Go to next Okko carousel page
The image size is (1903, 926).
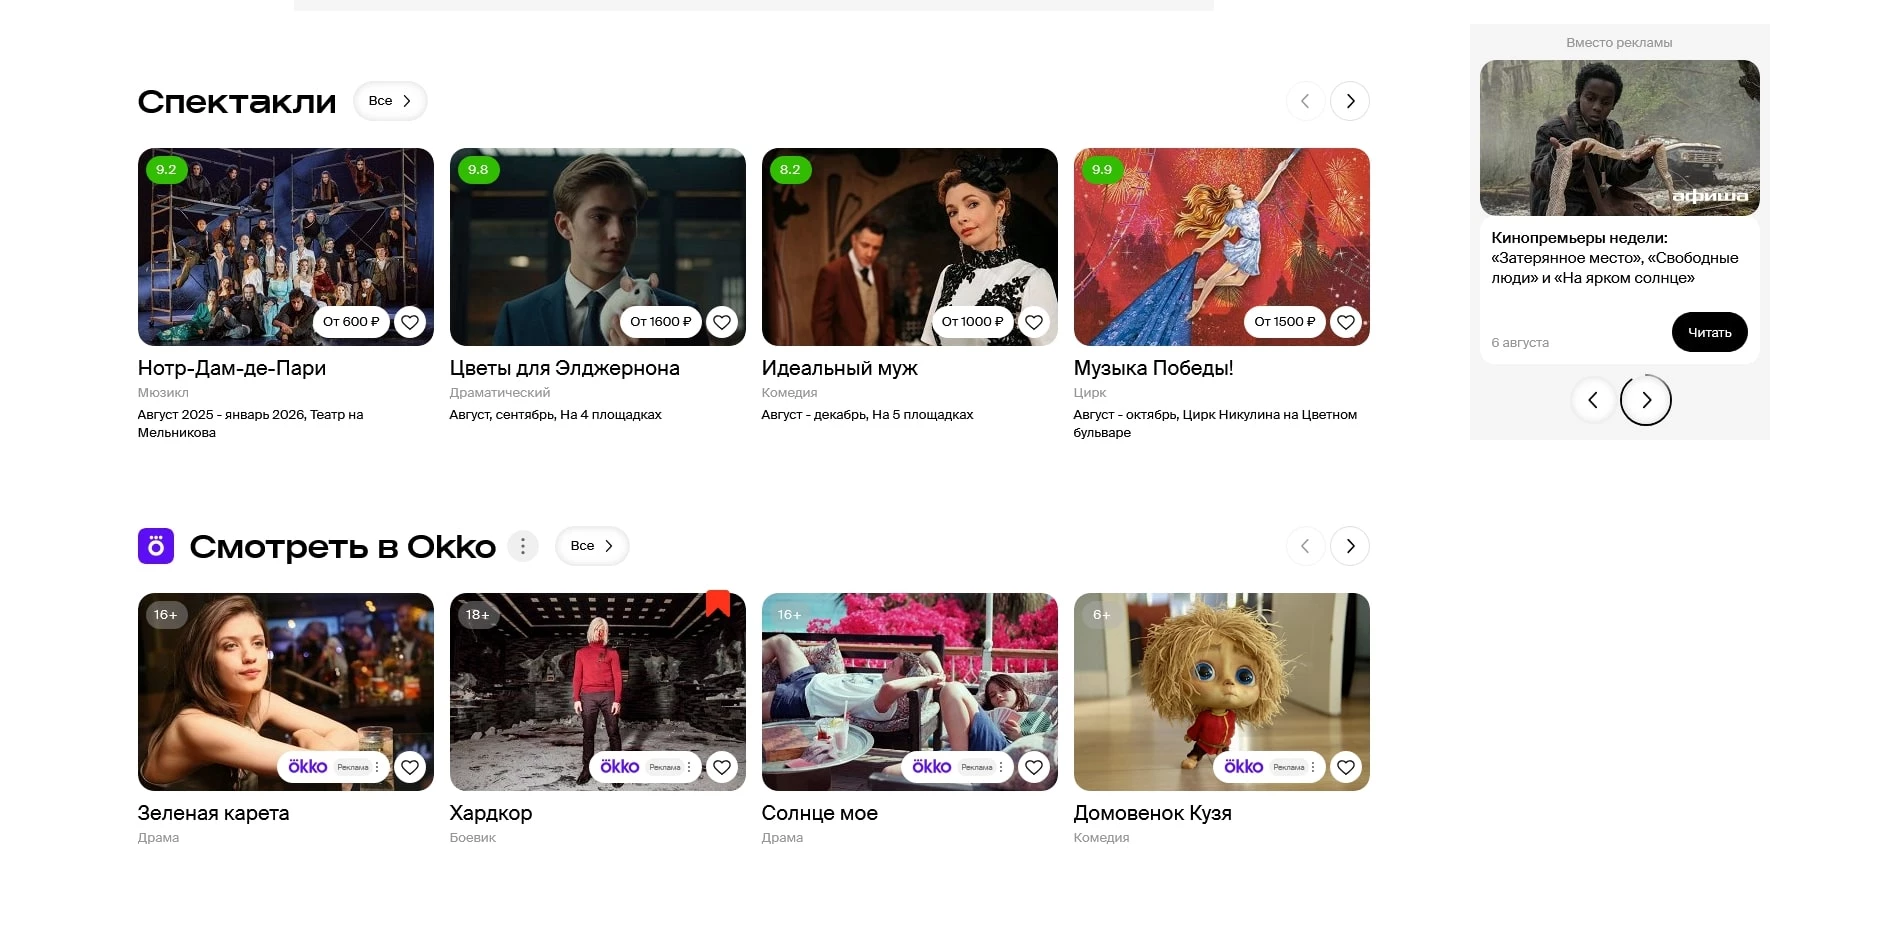click(x=1350, y=546)
